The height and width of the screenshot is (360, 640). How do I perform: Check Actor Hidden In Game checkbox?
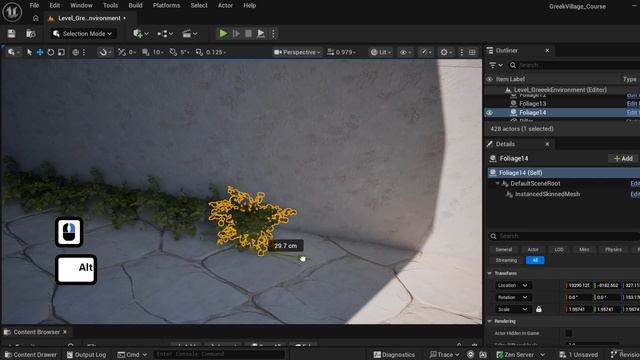click(x=569, y=333)
